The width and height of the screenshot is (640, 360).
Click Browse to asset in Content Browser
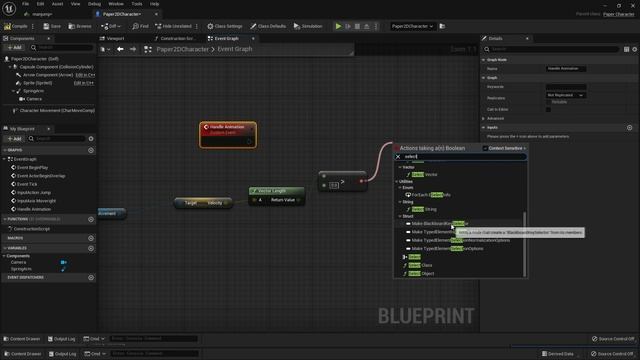[x=80, y=26]
